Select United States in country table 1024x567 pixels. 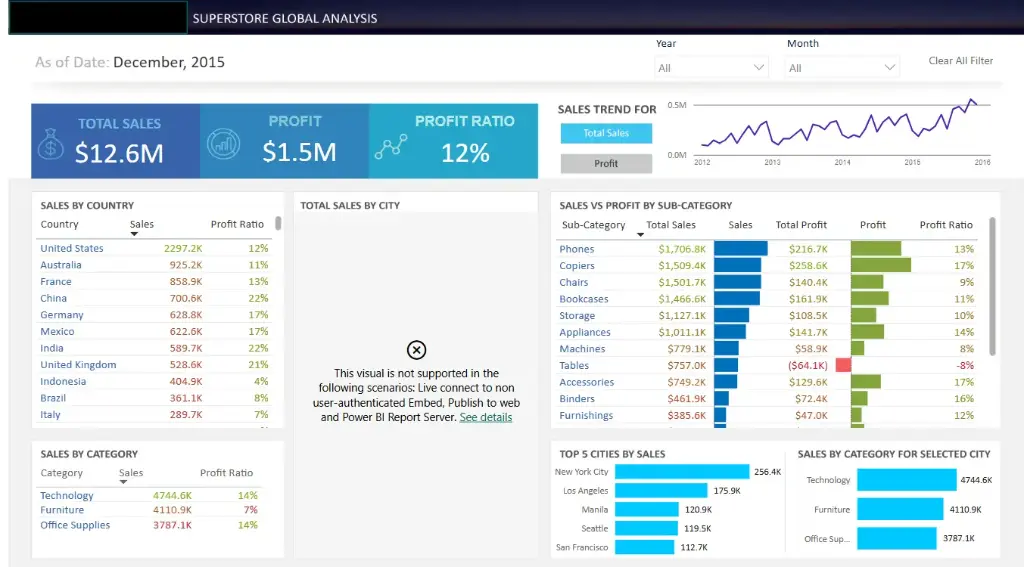(154, 248)
